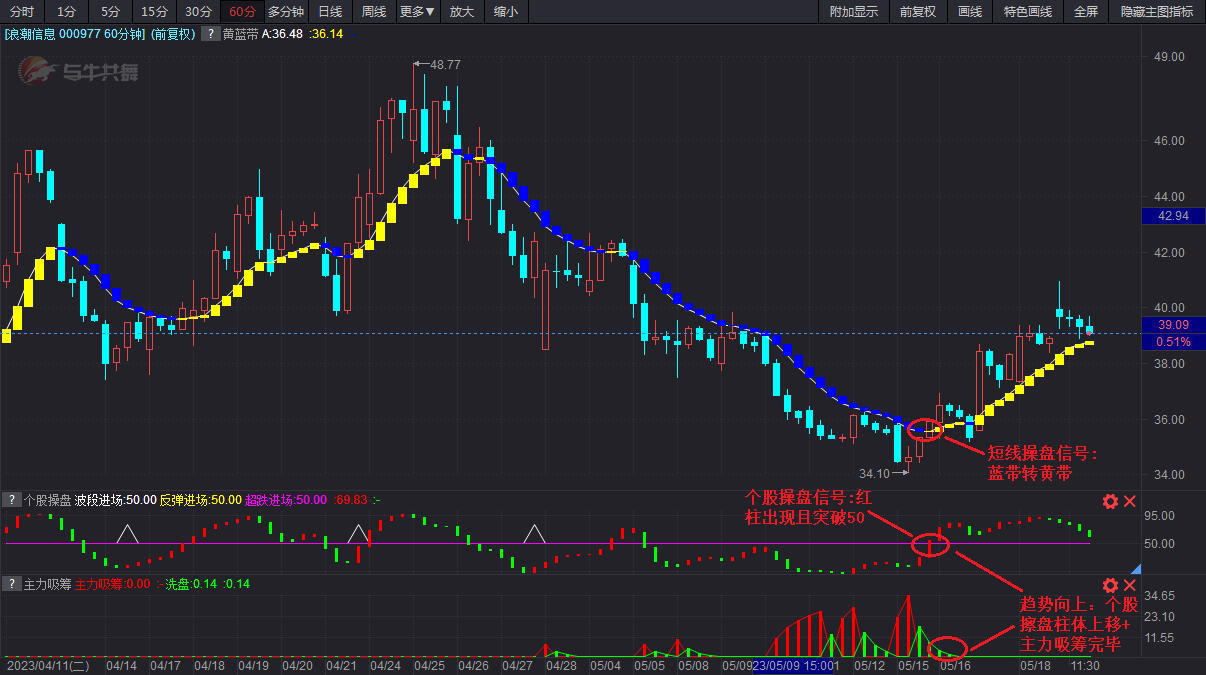Toggle 隐藏主图指标 button
This screenshot has height=675, width=1206.
click(1157, 12)
